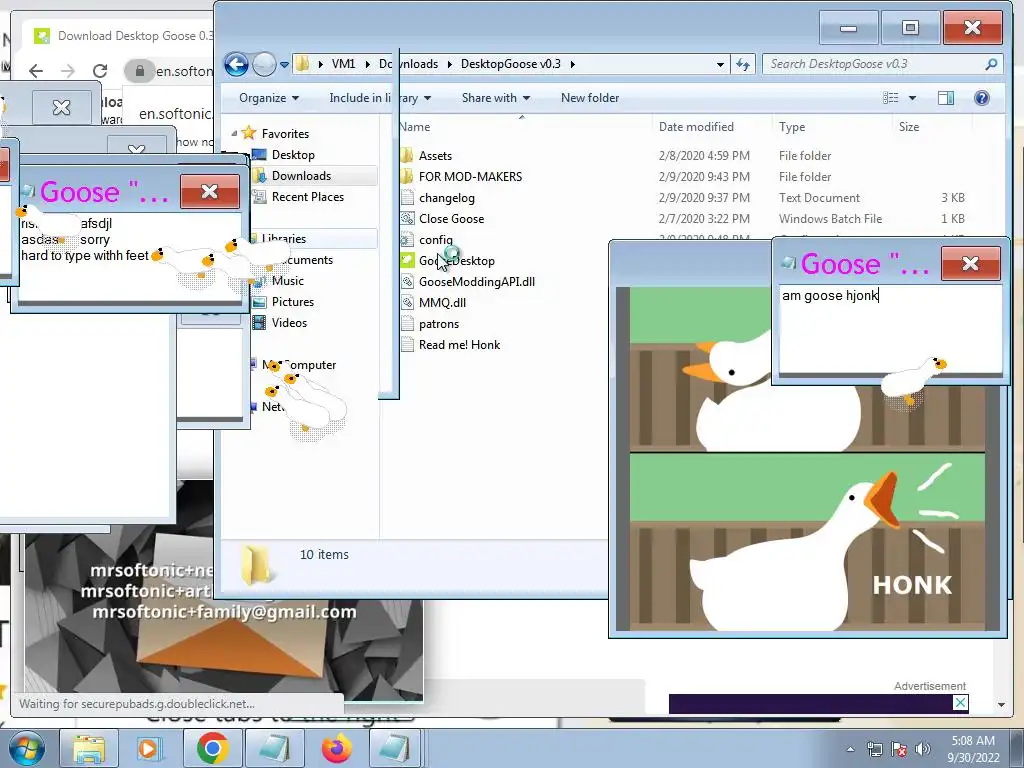The width and height of the screenshot is (1024, 768).
Task: Select the changelog text file
Action: (447, 197)
